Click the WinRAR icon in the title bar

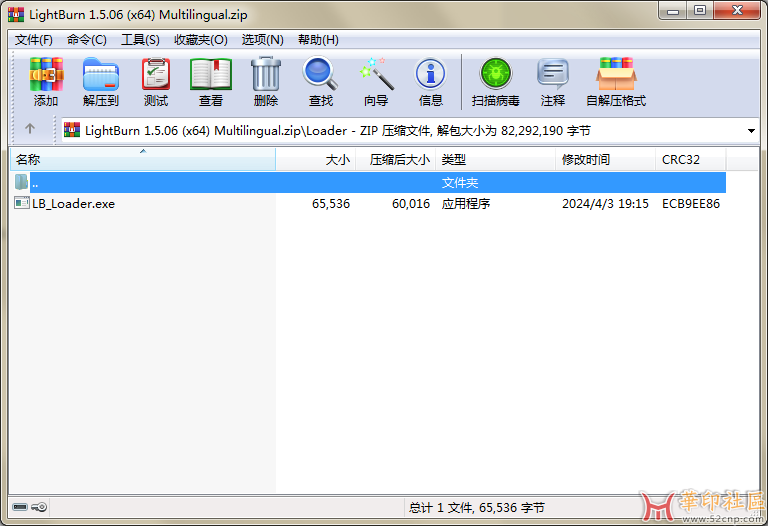(16, 14)
